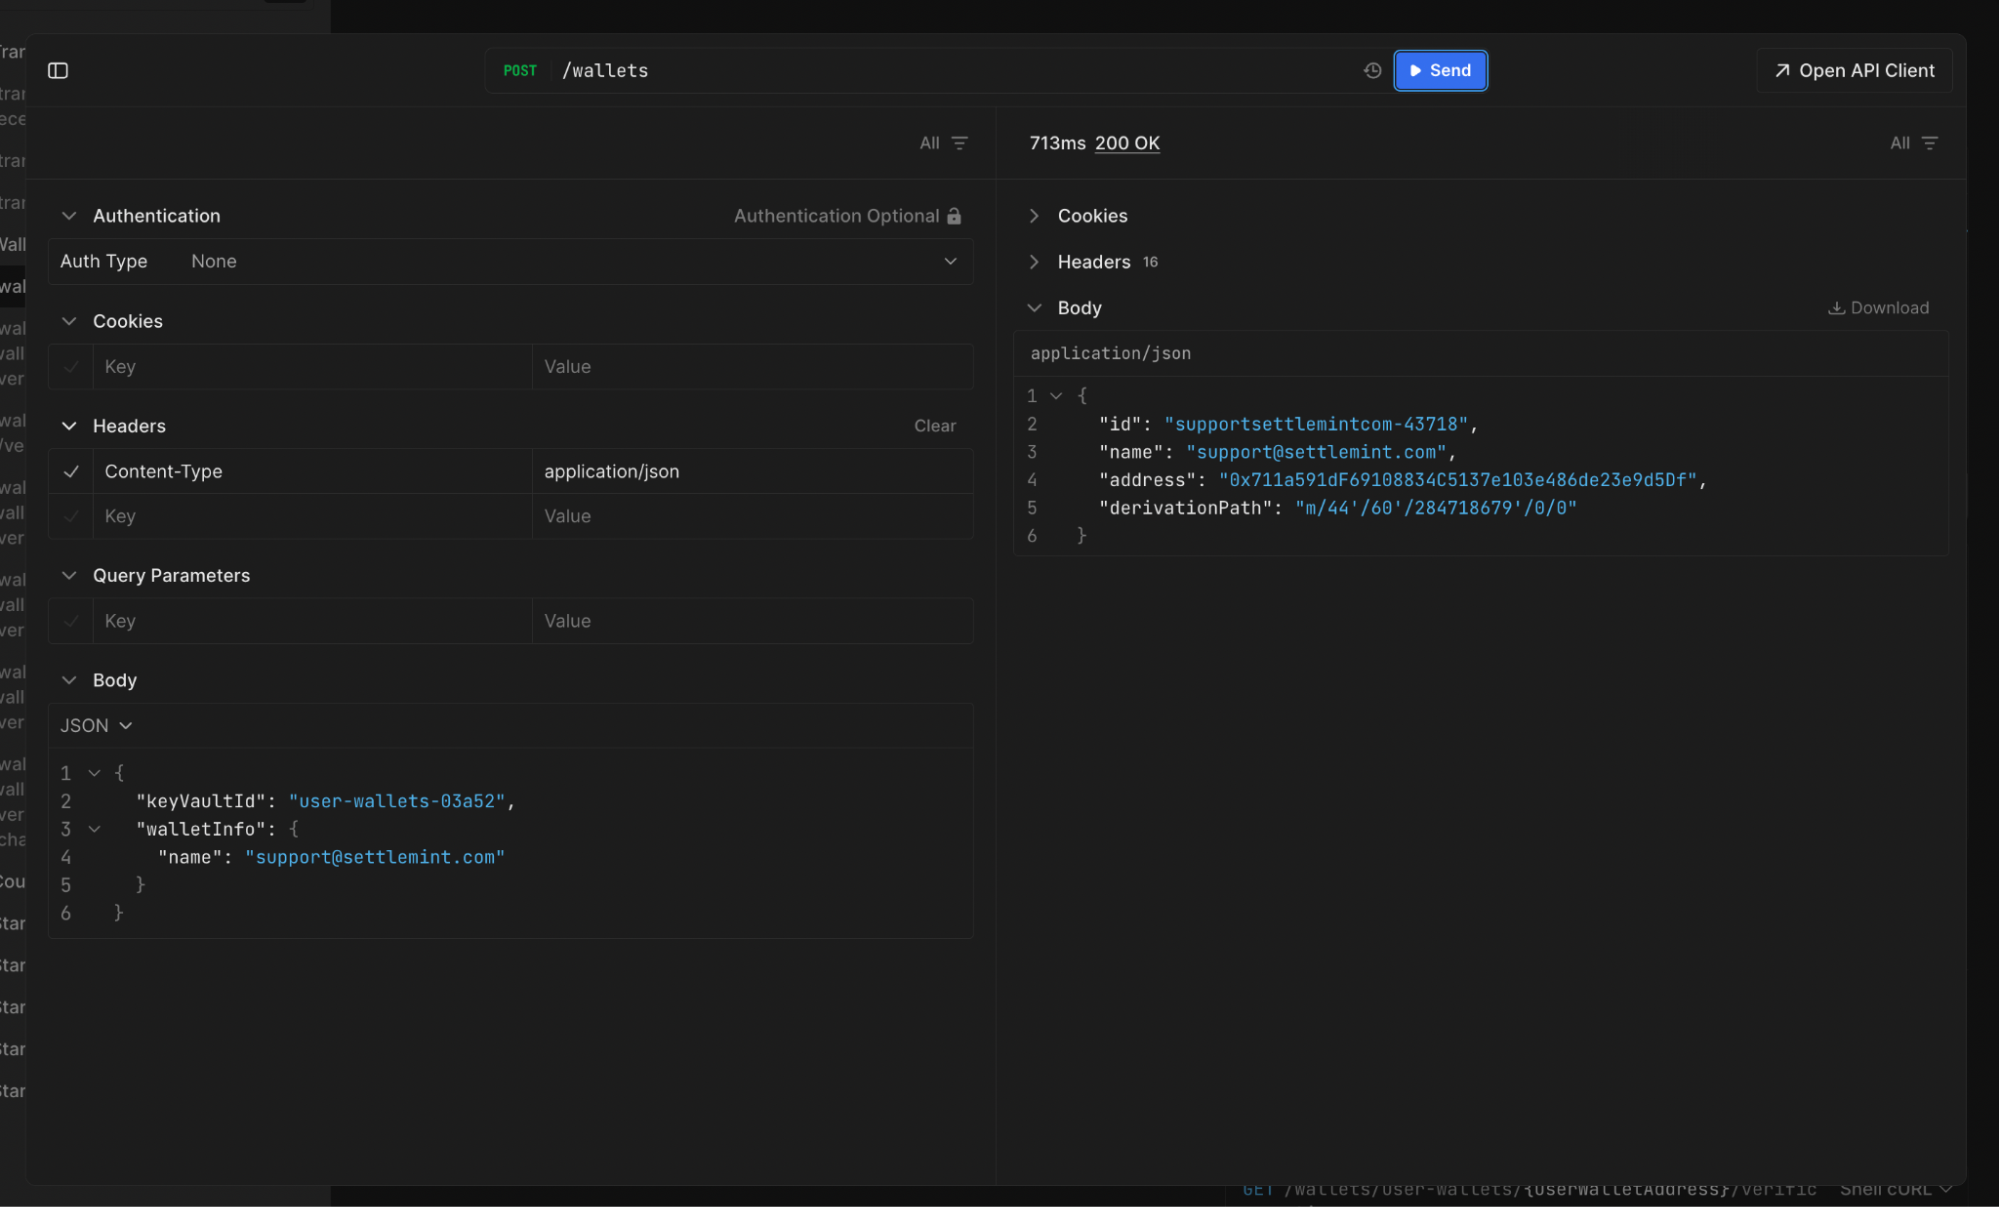Focus the Query Parameters Value field
Viewport: 1999px width, 1208px height.
point(752,621)
